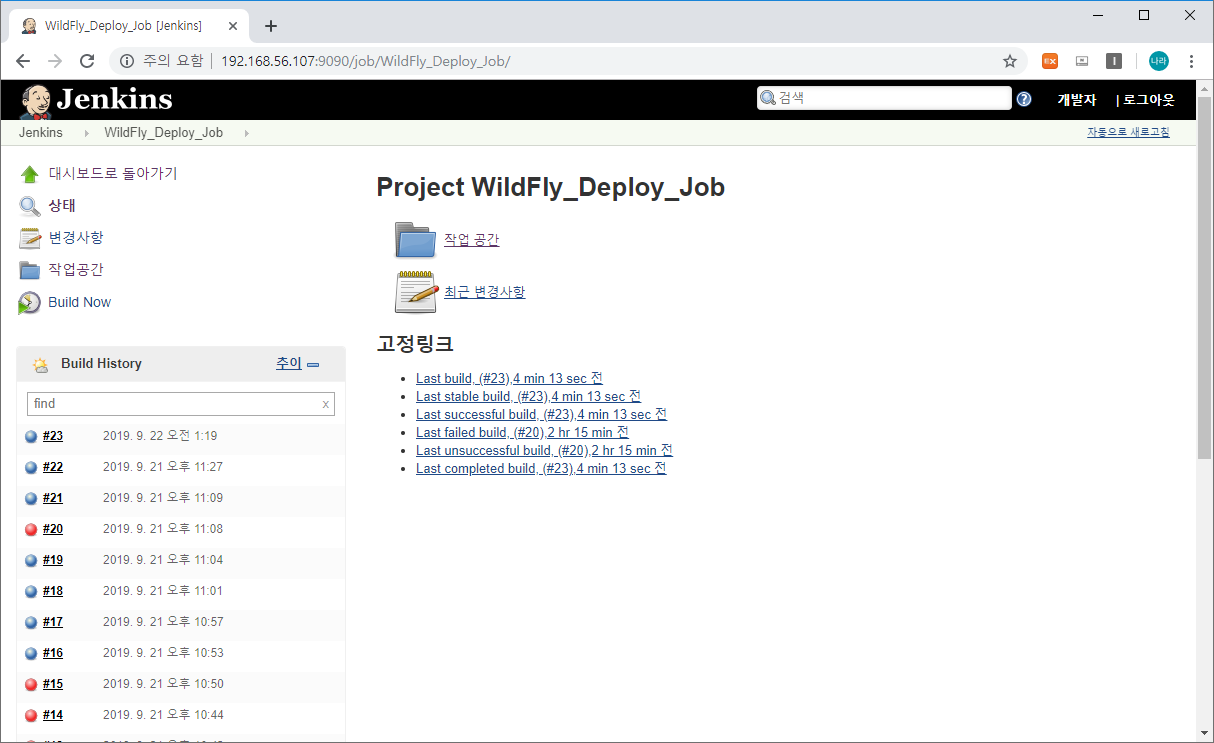Screen dimensions: 1214x743
Task: Reload the page with browser refresh icon
Action: point(87,61)
